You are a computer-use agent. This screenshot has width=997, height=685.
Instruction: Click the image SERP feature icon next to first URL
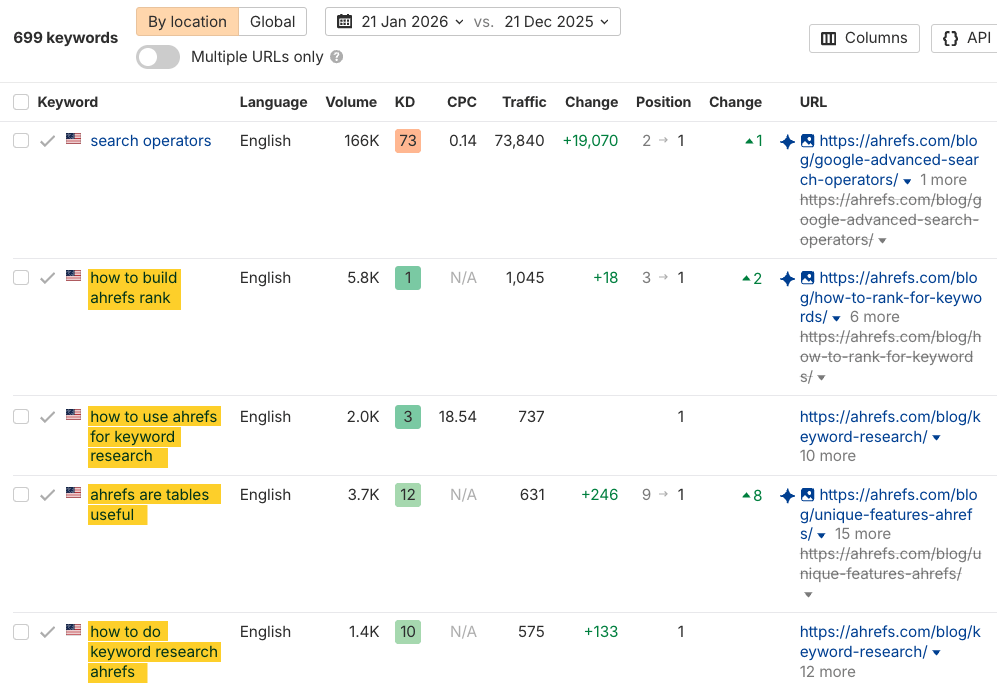pos(809,141)
